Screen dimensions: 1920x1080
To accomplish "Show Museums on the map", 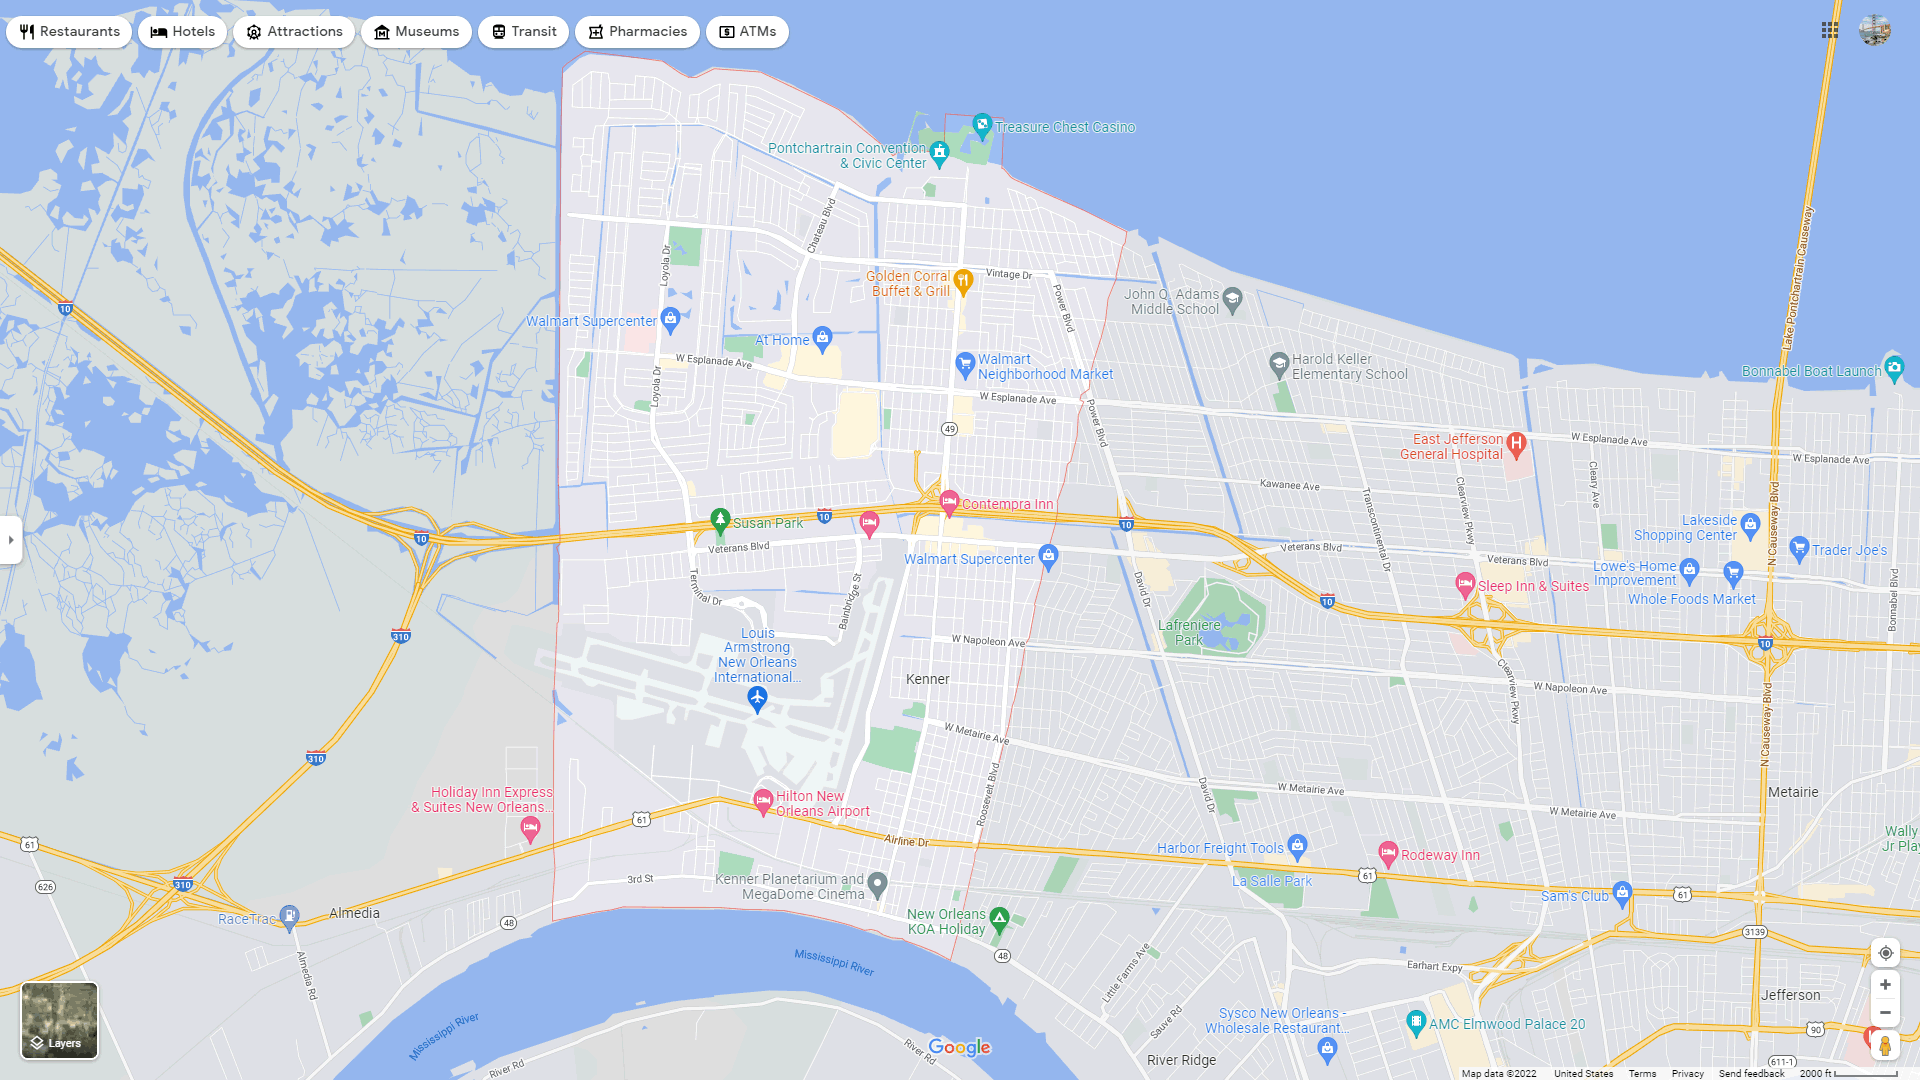I will (x=416, y=32).
